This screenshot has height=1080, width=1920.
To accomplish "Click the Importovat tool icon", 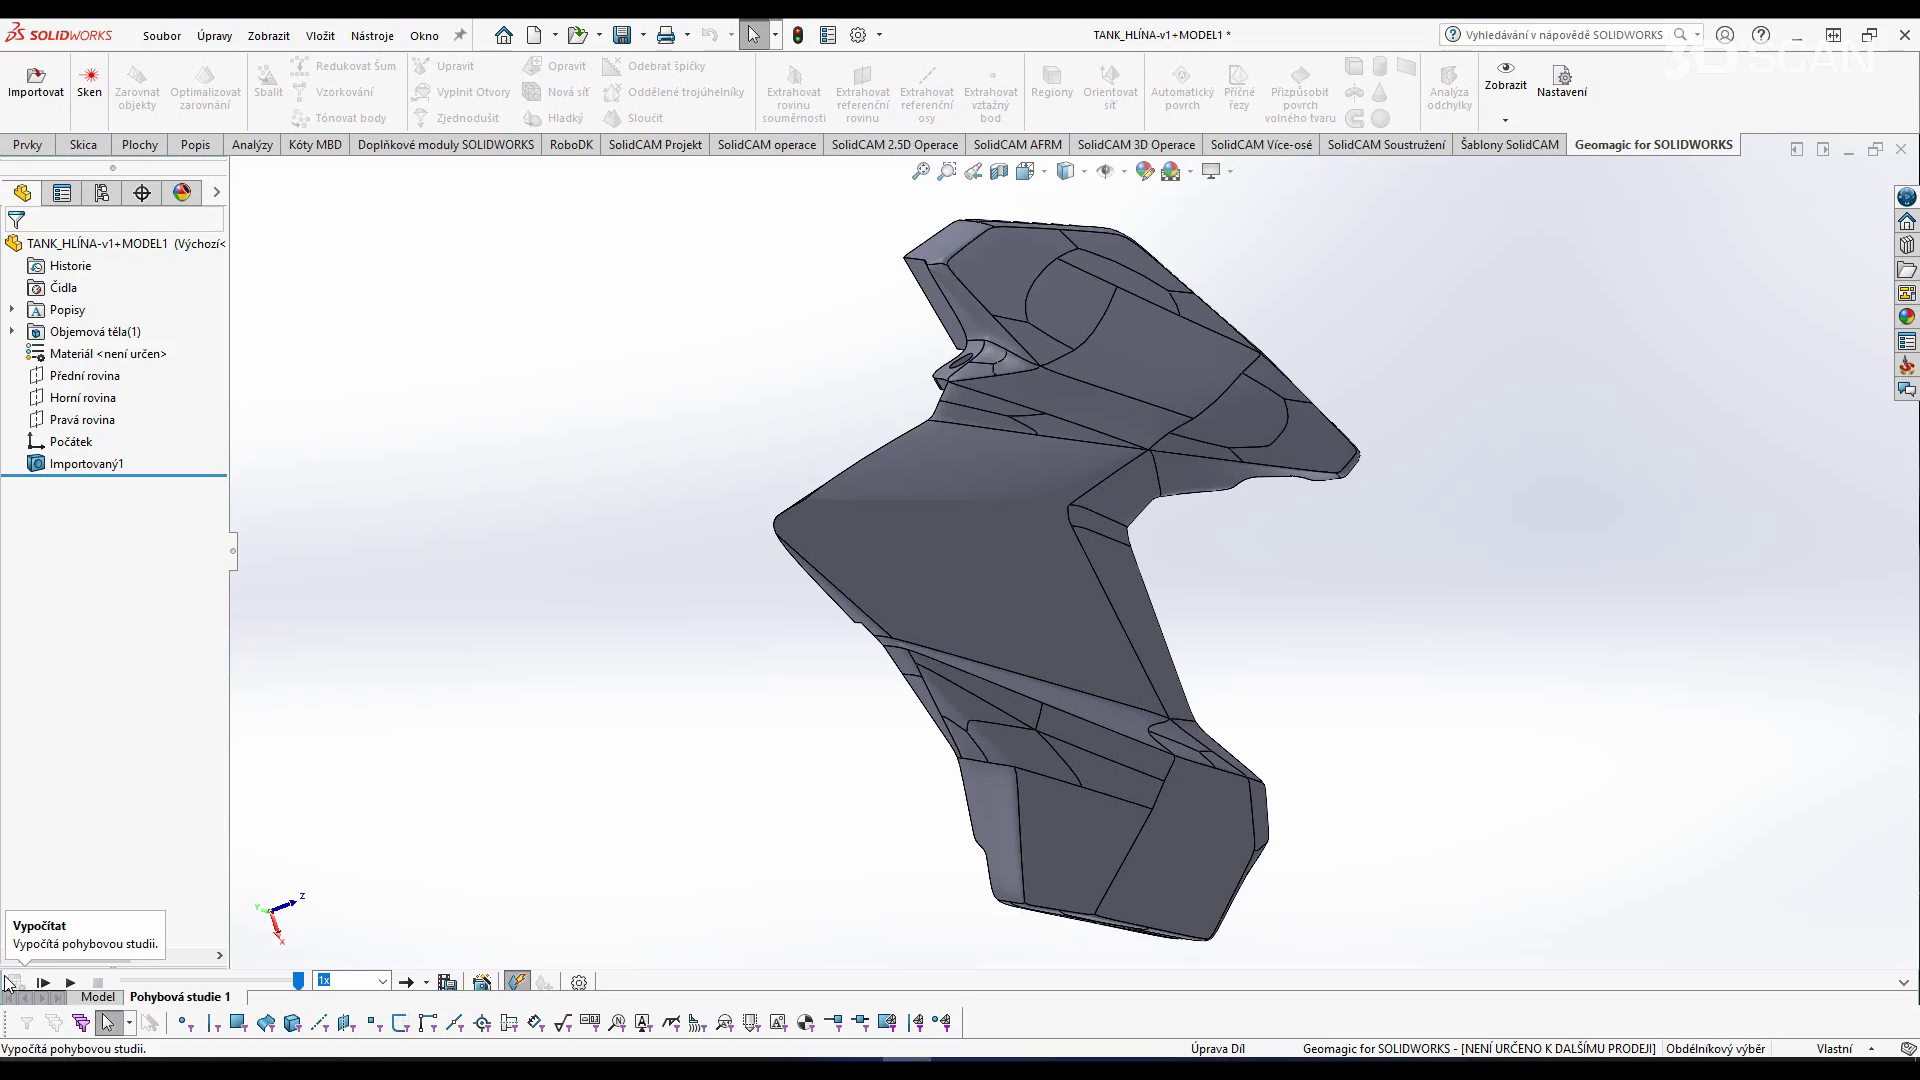I will coord(36,76).
